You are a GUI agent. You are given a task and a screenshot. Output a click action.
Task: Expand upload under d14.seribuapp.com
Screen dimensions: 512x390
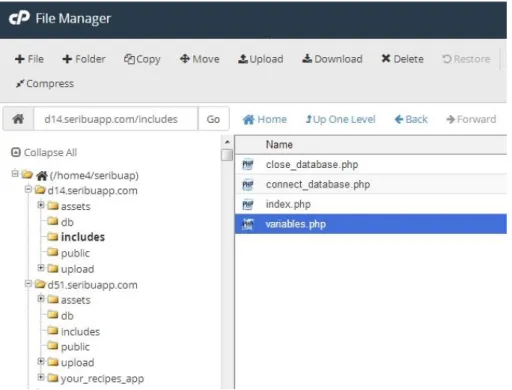(x=41, y=267)
